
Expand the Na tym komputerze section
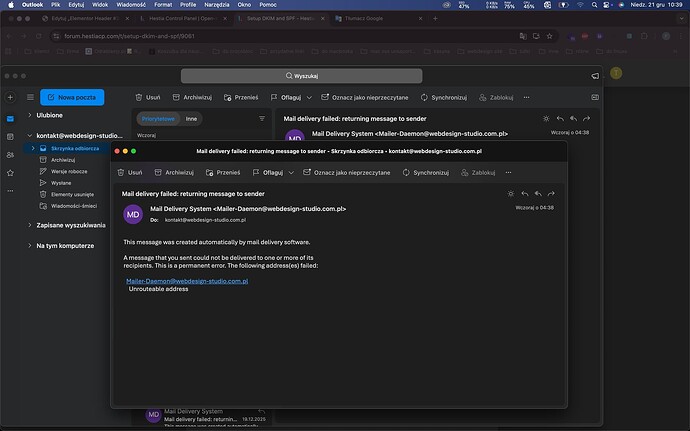31,245
